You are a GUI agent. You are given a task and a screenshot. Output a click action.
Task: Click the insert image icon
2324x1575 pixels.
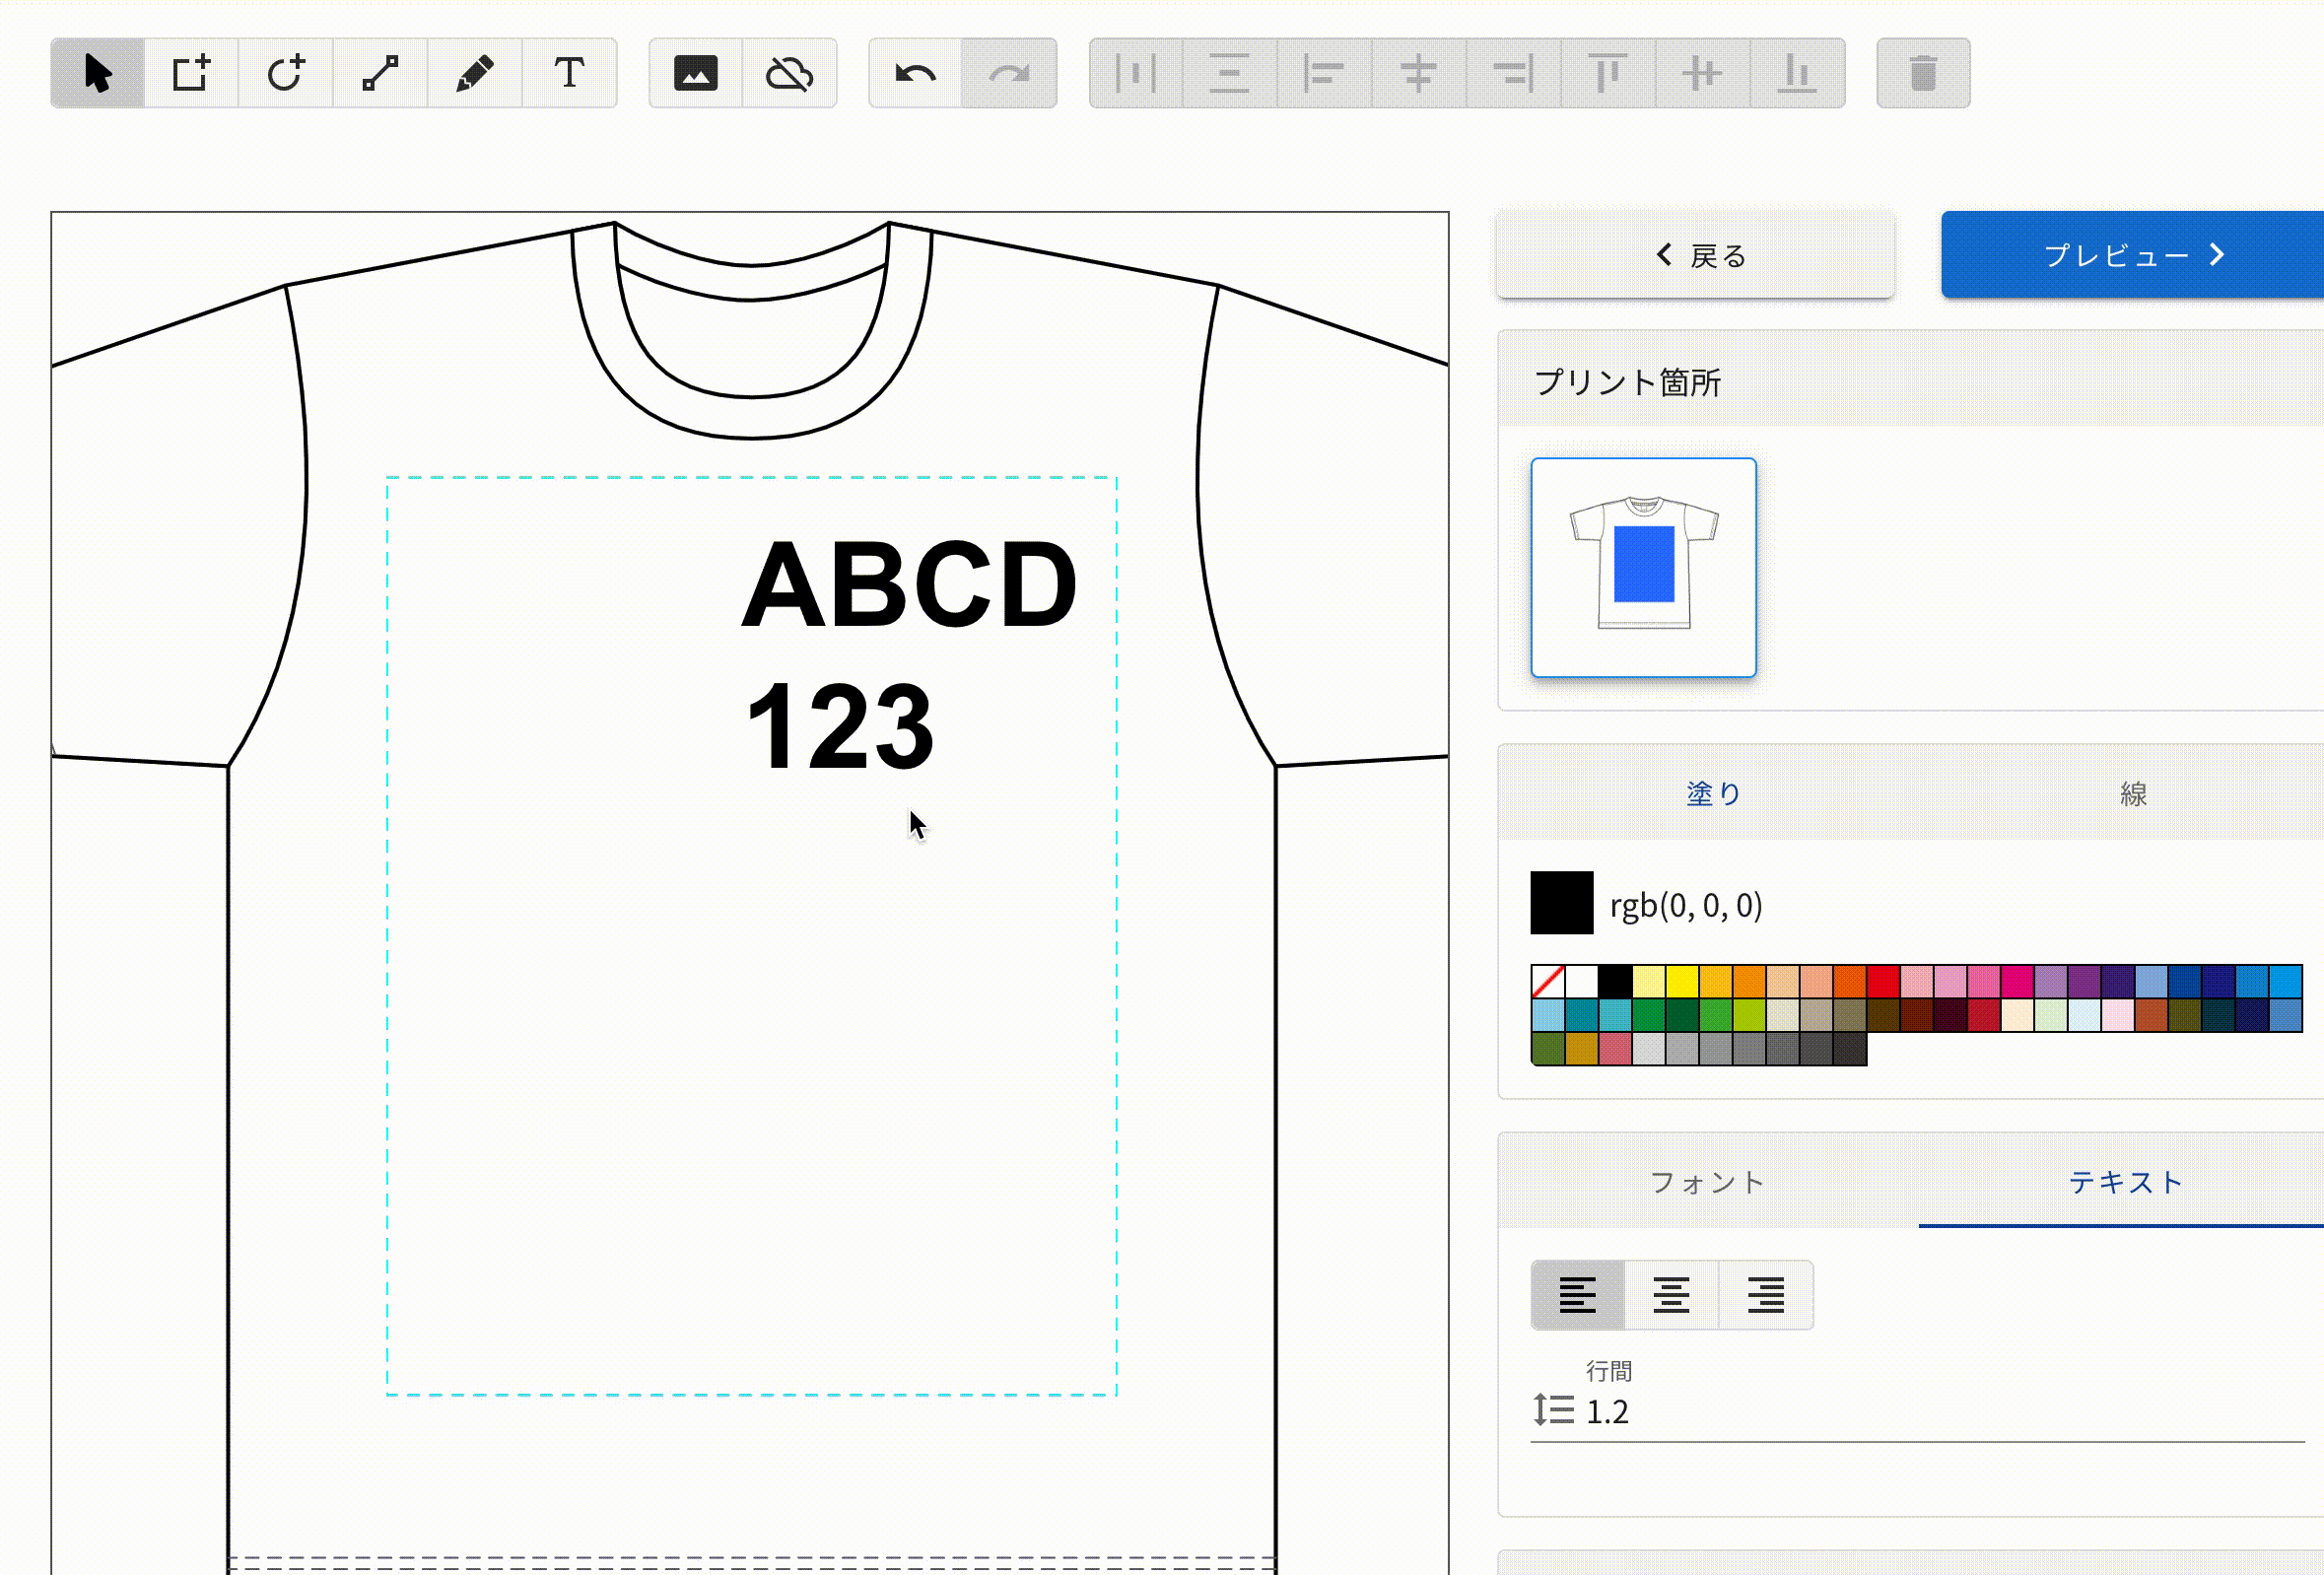695,73
